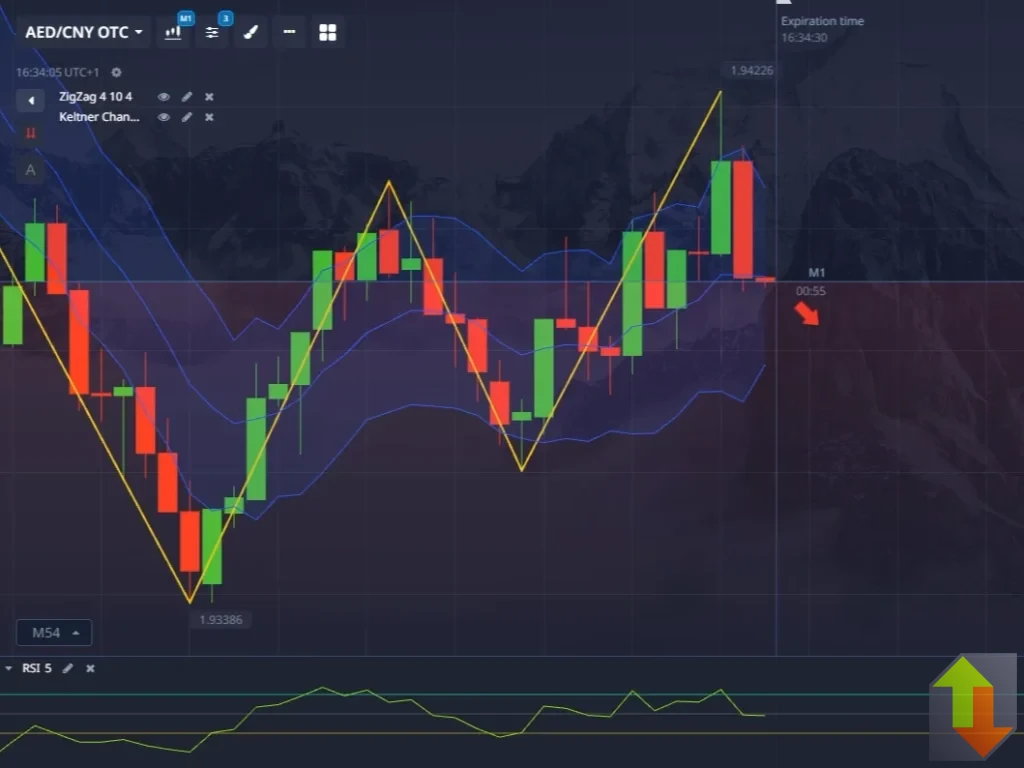This screenshot has width=1024, height=768.
Task: Hide the ZigZag 4 10 4 indicator
Action: click(x=163, y=96)
